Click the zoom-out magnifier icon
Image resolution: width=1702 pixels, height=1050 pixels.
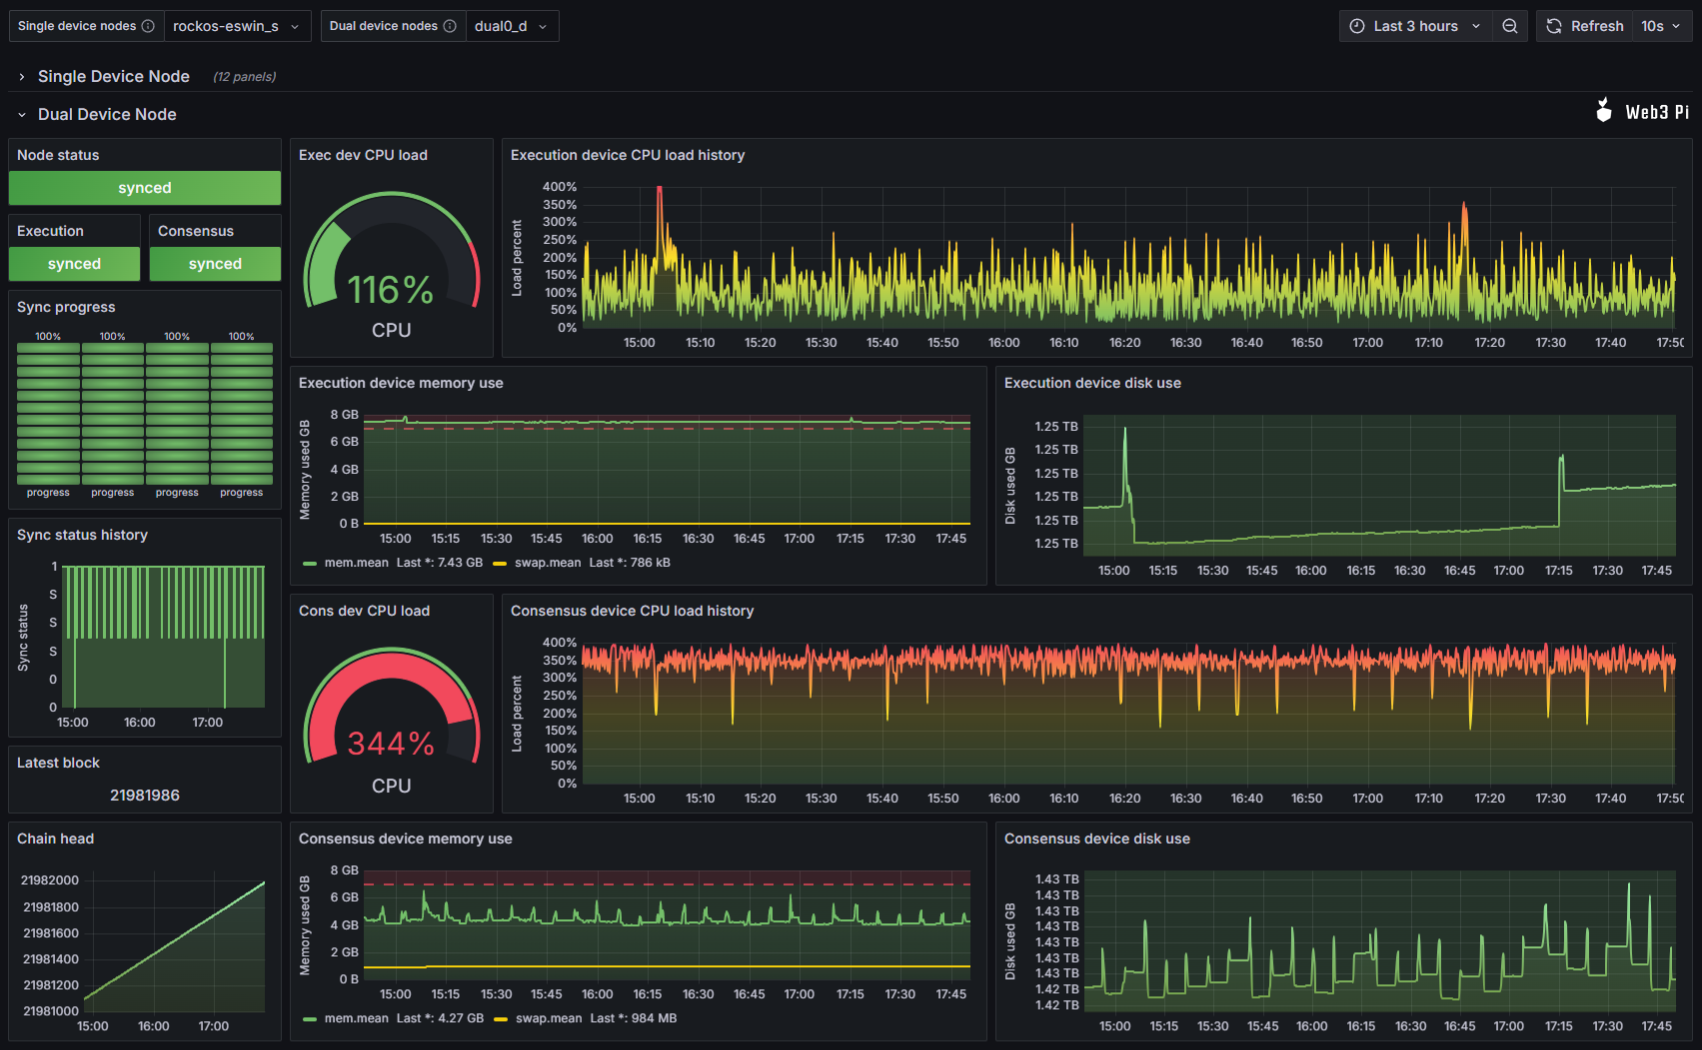pyautogui.click(x=1510, y=25)
